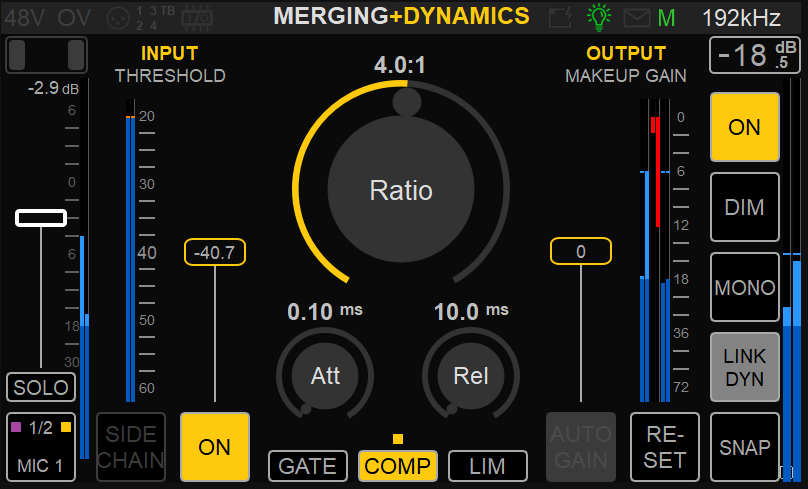Click the red gain reduction meter
The image size is (808, 489).
click(x=656, y=171)
